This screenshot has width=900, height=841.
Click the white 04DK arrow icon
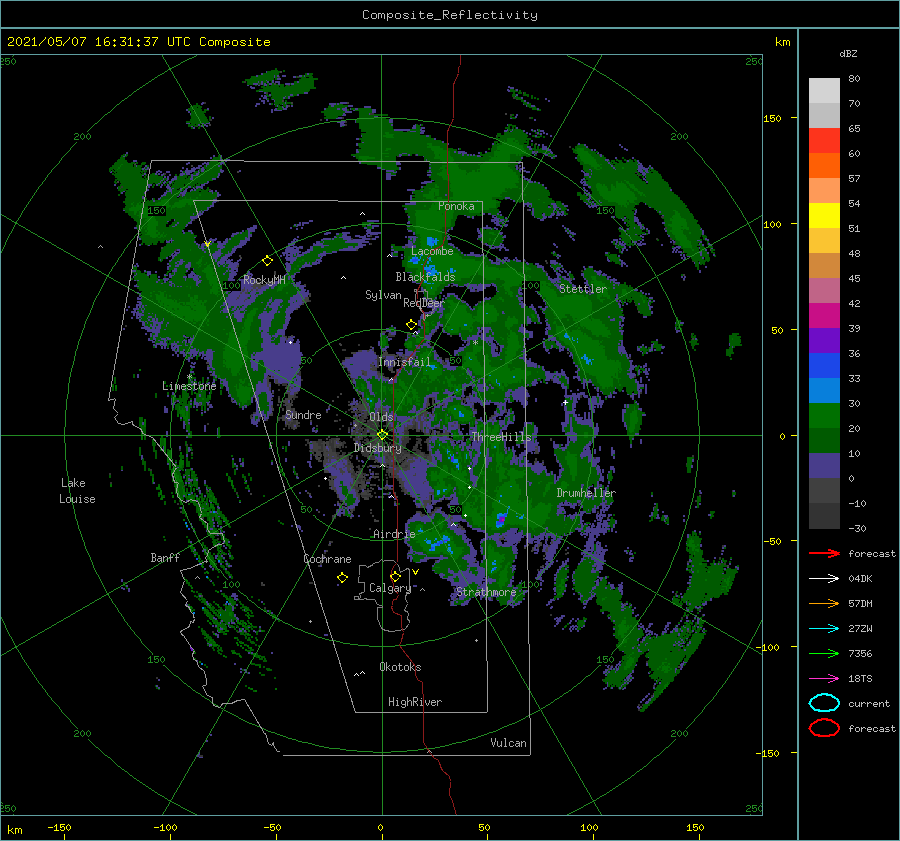point(824,578)
